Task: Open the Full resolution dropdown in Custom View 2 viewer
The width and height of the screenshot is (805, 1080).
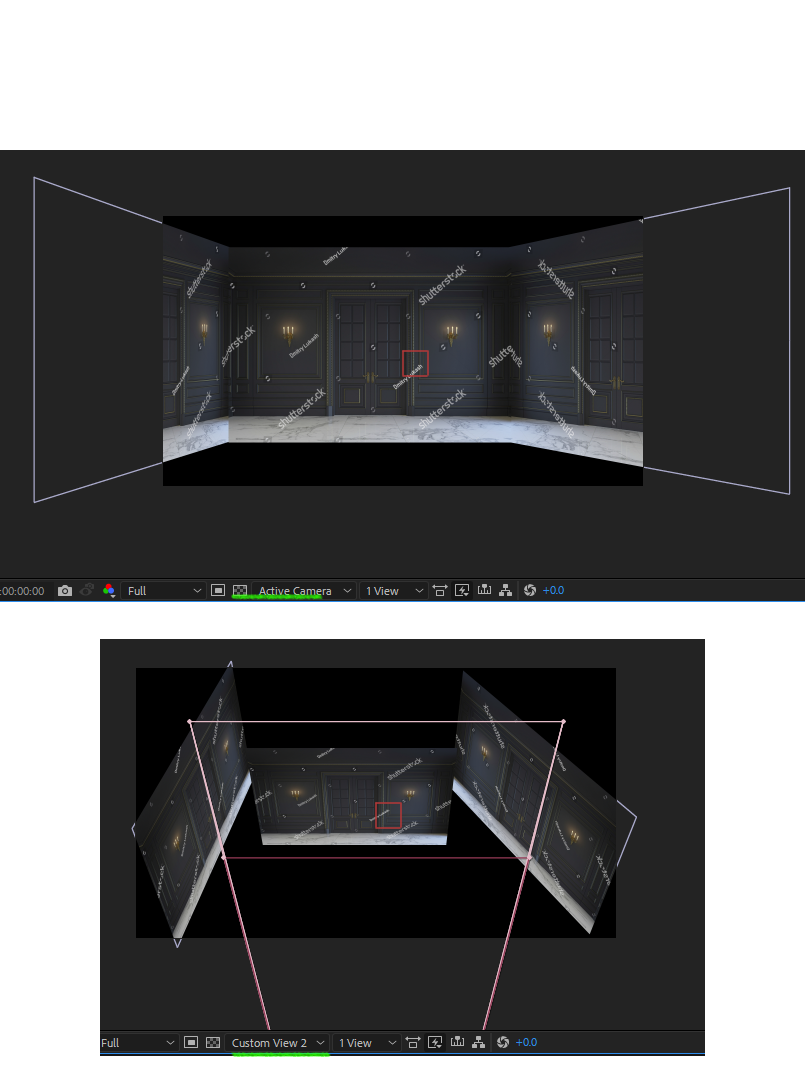Action: coord(138,1043)
